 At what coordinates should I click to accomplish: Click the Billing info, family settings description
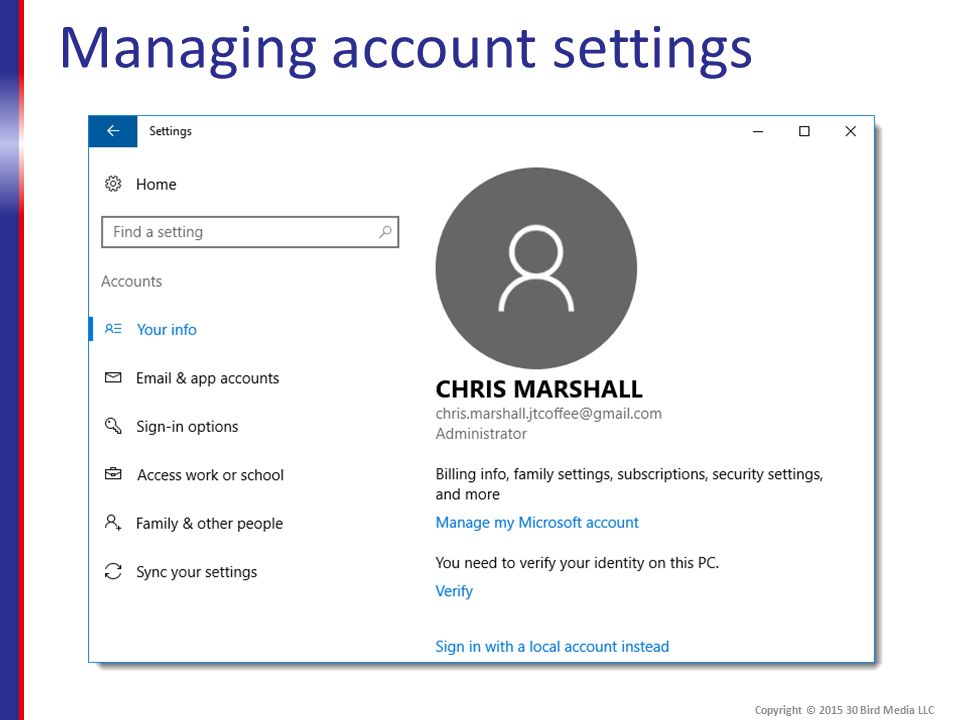[x=629, y=484]
